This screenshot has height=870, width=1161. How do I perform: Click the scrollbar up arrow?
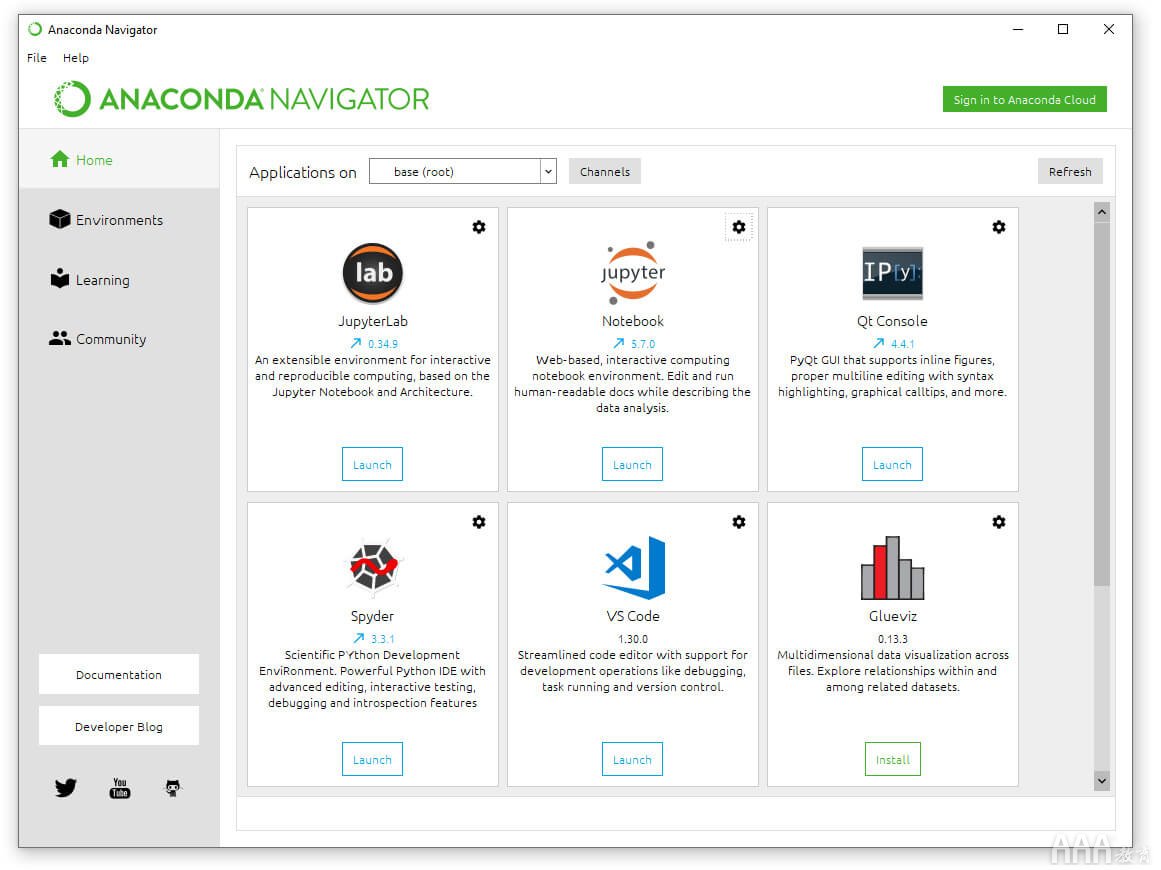[1102, 213]
